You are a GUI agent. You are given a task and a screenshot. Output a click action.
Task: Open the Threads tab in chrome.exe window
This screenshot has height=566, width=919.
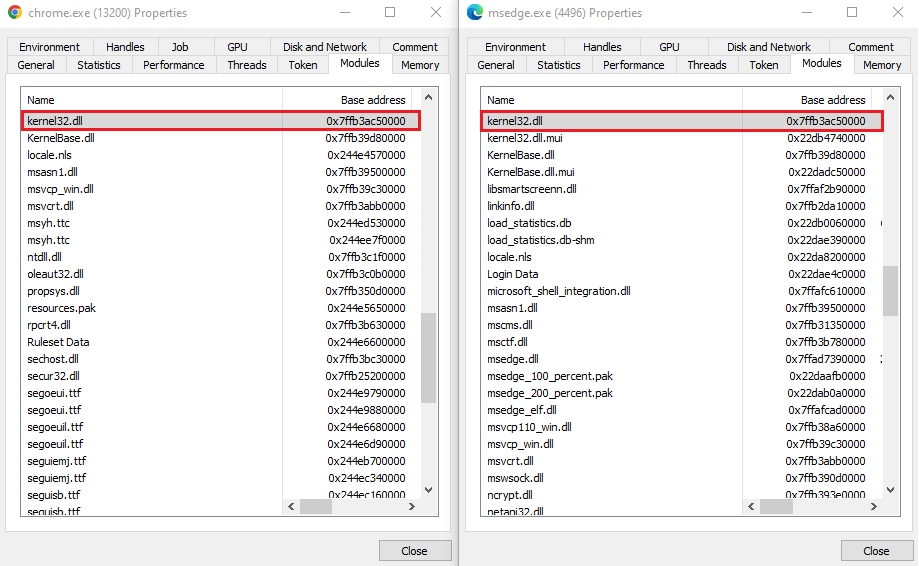246,65
